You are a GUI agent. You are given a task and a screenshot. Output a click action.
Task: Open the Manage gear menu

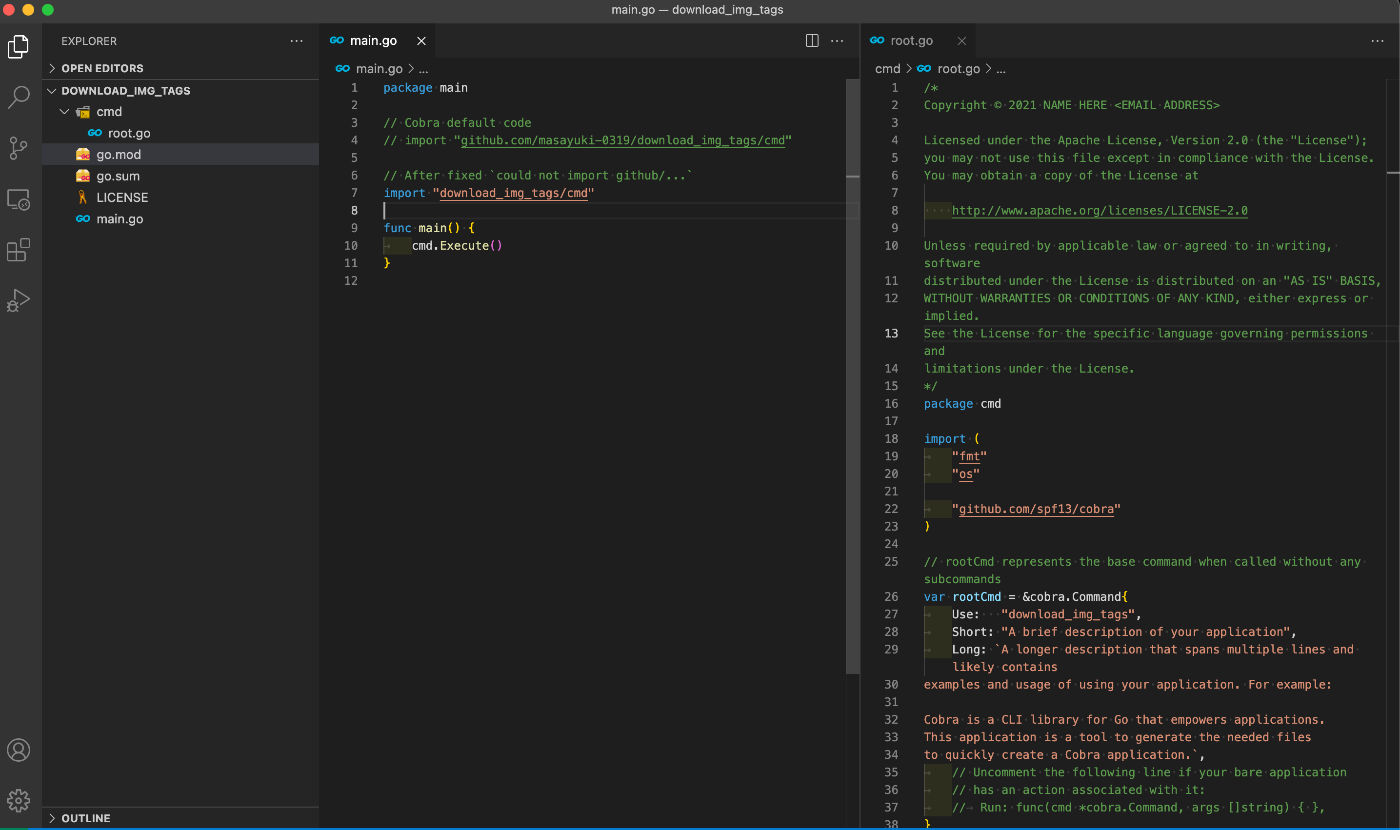[x=19, y=800]
